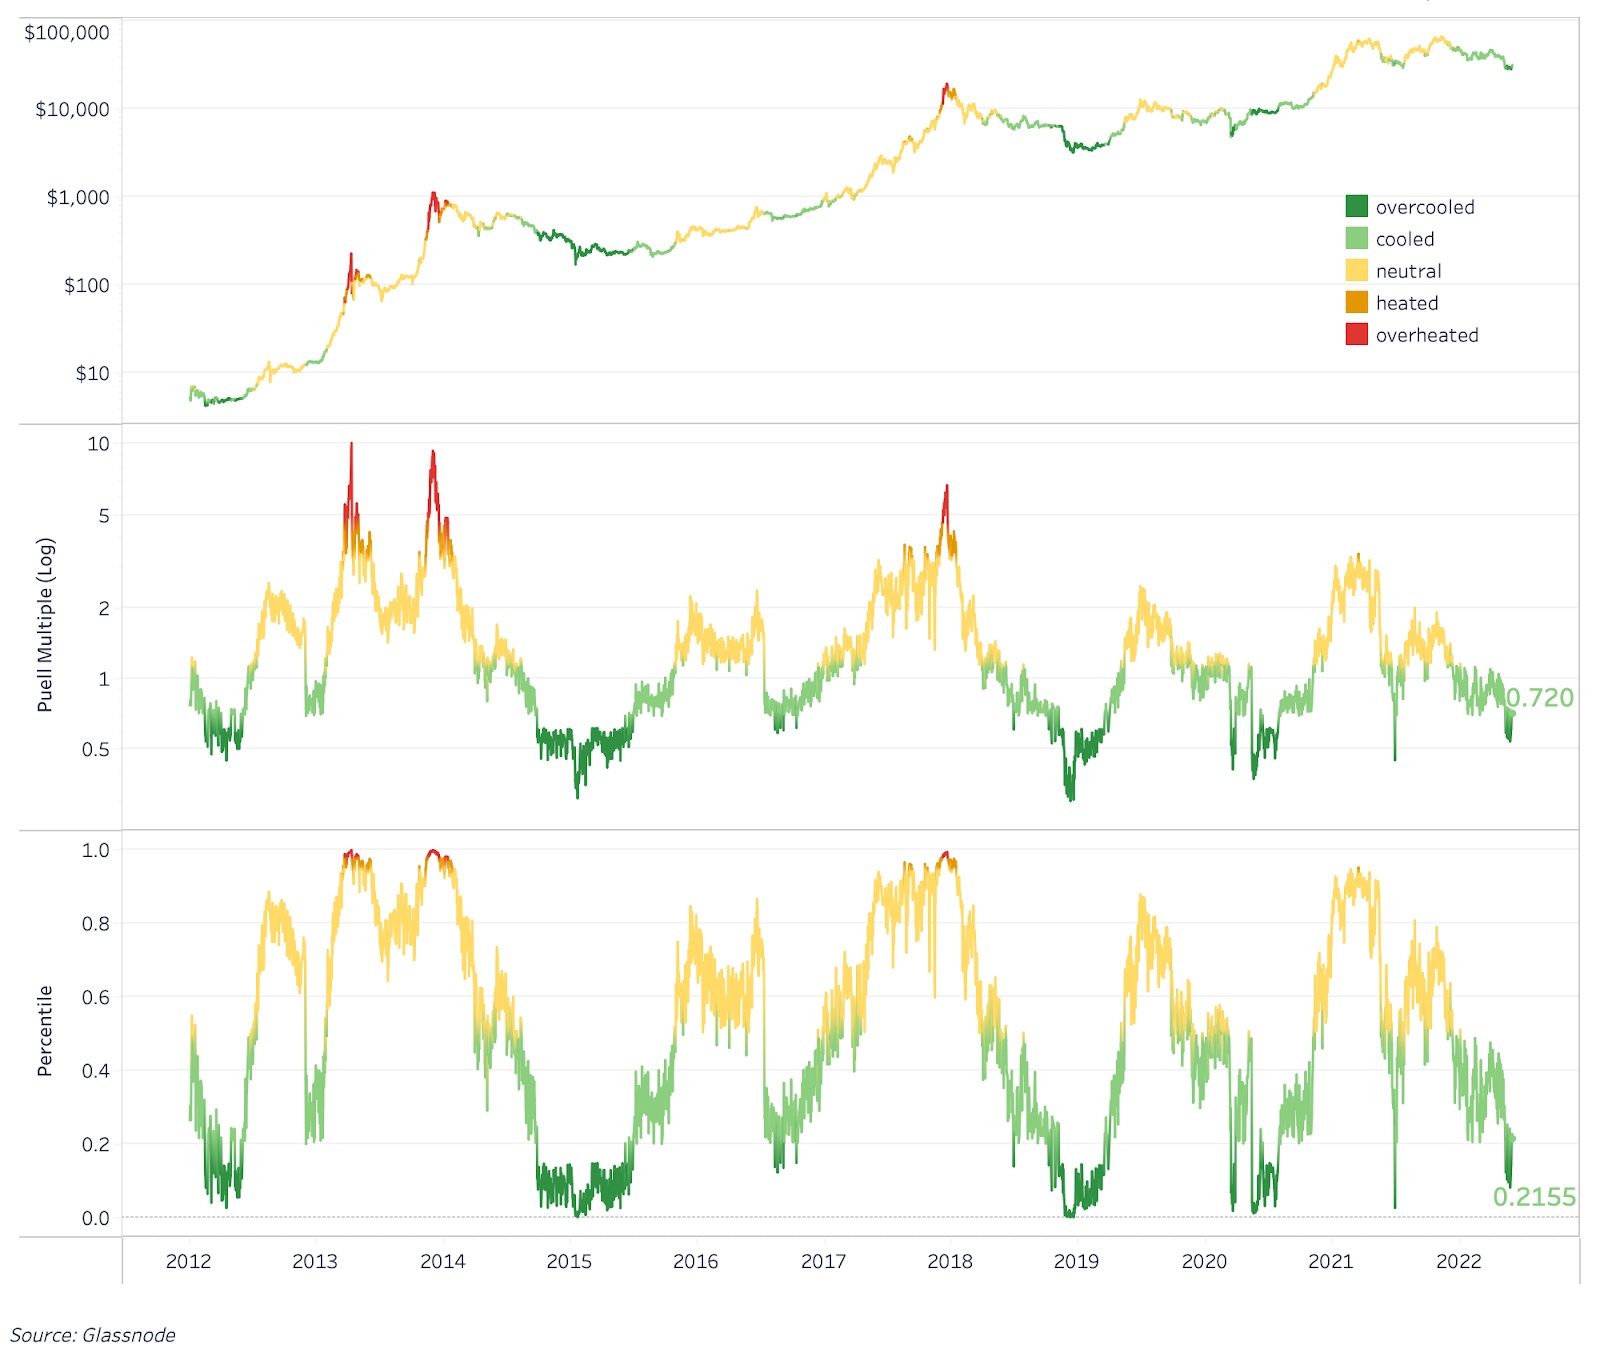Click the 'neutral' legend text label
The height and width of the screenshot is (1360, 1600).
1408,271
